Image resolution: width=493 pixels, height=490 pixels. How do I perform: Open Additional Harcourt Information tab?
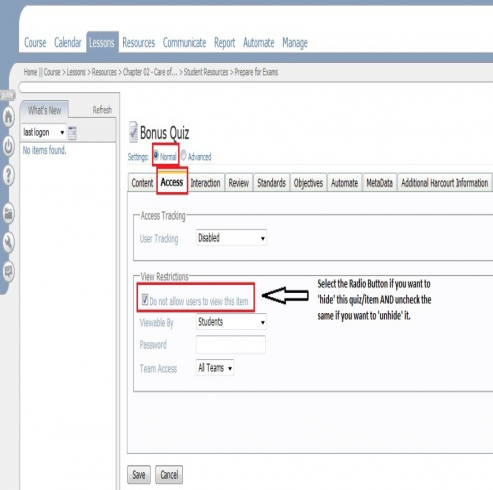[x=445, y=183]
